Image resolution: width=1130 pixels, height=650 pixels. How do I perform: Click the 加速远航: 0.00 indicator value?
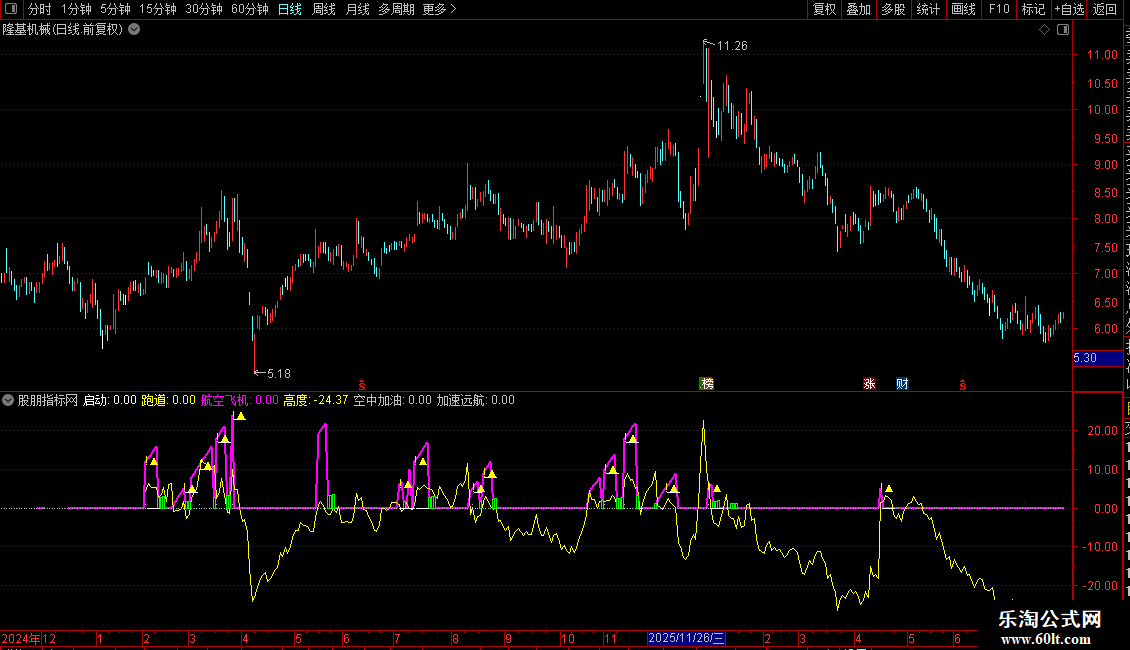[x=476, y=400]
